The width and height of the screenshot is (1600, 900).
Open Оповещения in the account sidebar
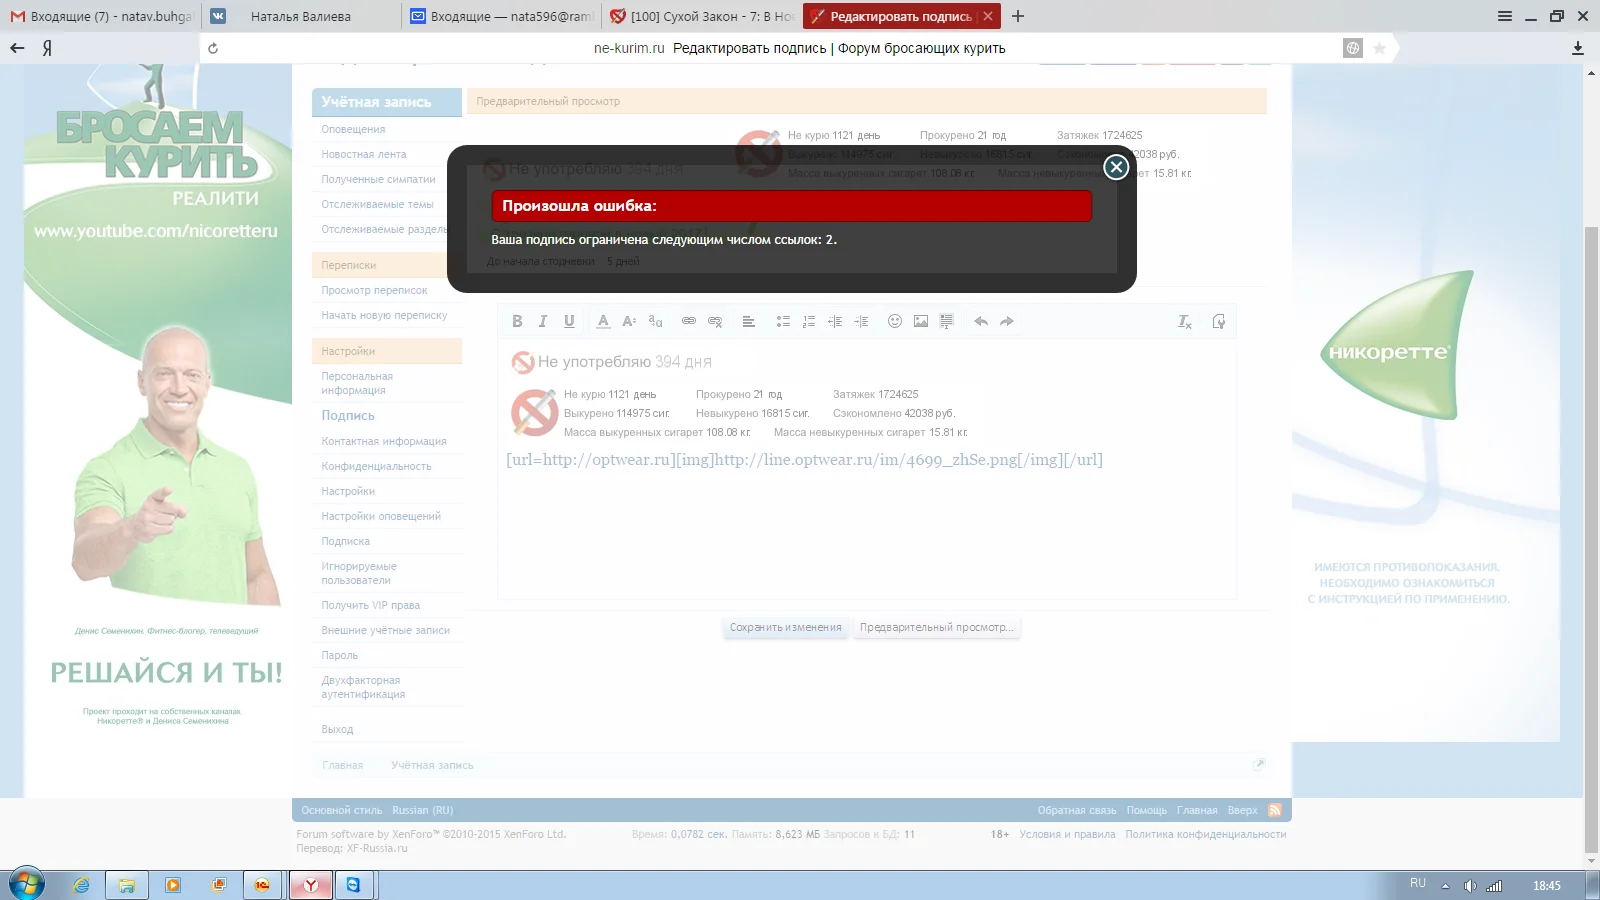[353, 129]
